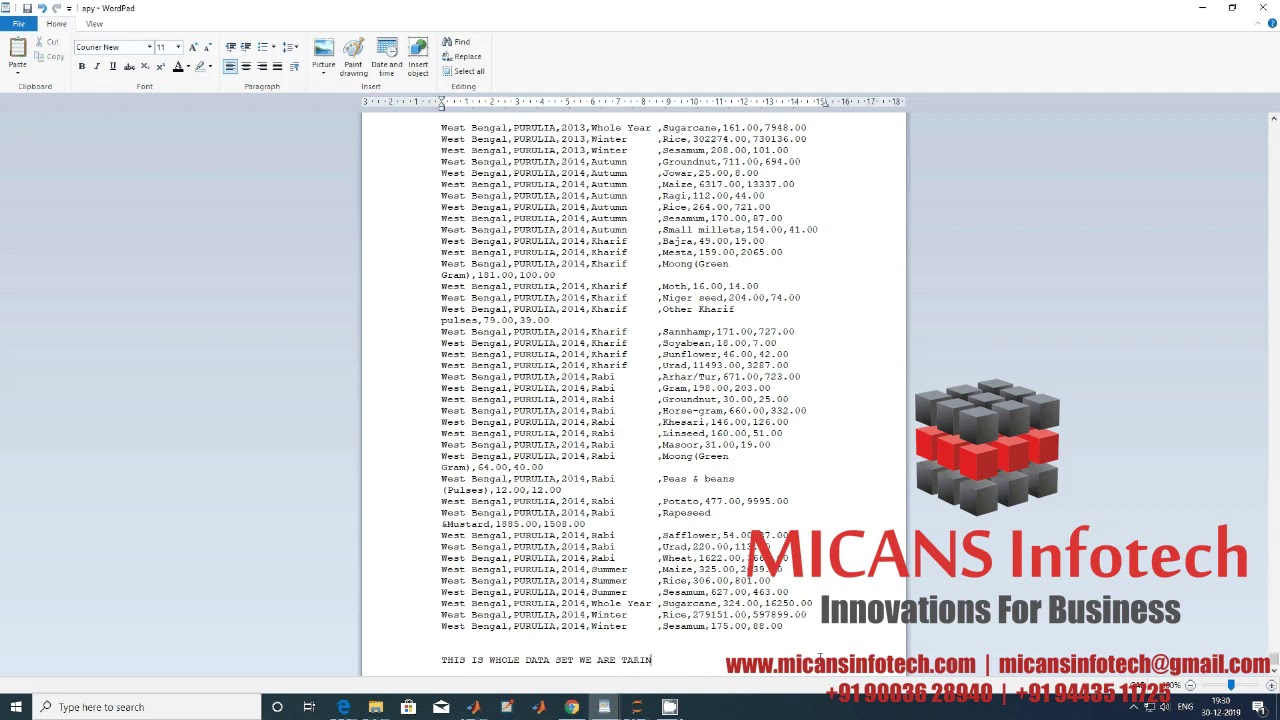Place cursor after 'THIS IS WHOLE DATA SET' line
The width and height of the screenshot is (1280, 720).
click(652, 660)
